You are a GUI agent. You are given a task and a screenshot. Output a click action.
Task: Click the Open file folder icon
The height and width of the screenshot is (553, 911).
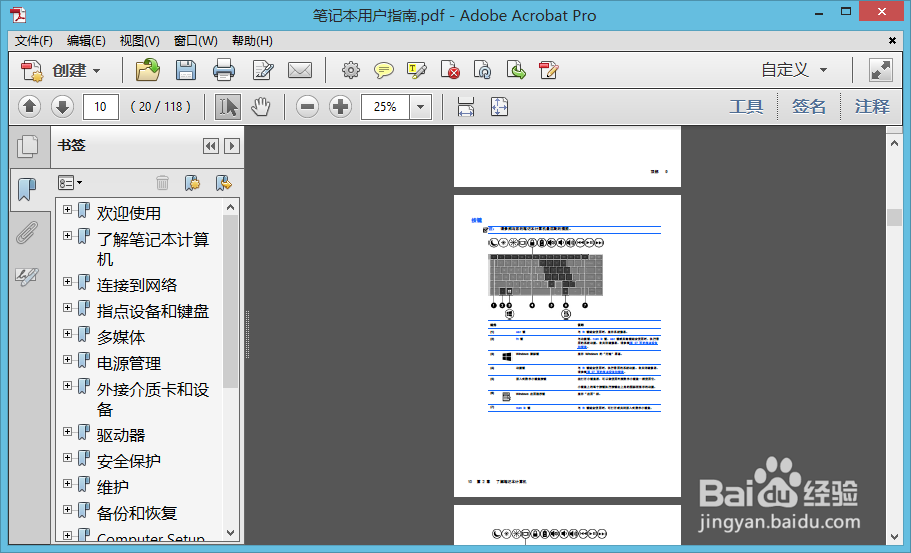tap(148, 70)
